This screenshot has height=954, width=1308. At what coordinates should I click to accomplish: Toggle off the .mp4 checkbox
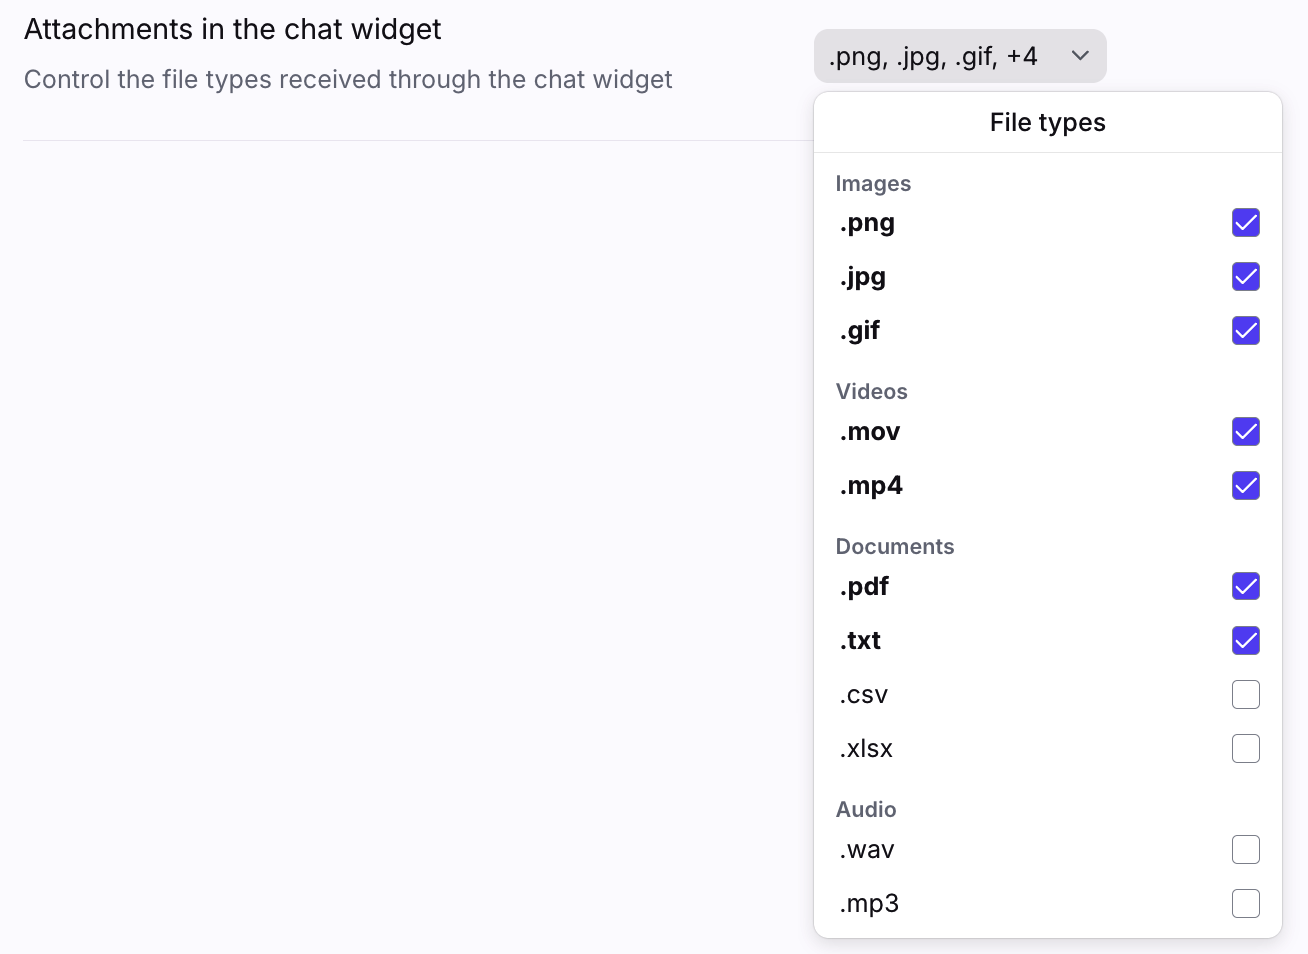coord(1245,486)
